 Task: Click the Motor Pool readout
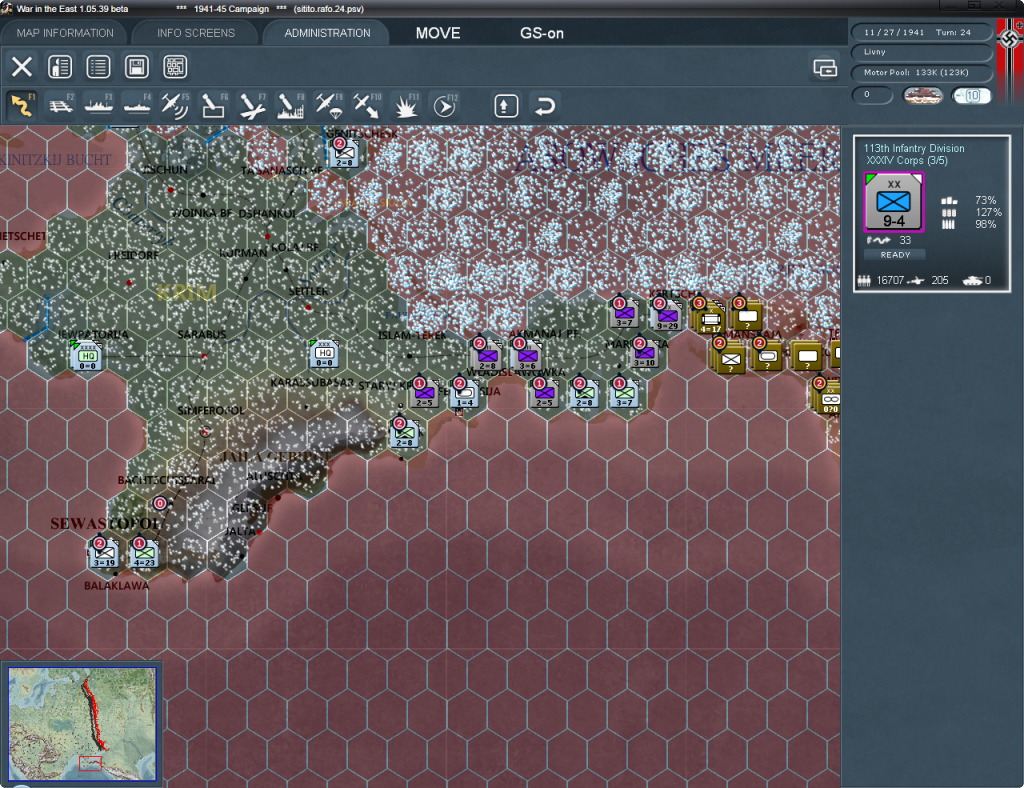click(x=921, y=72)
